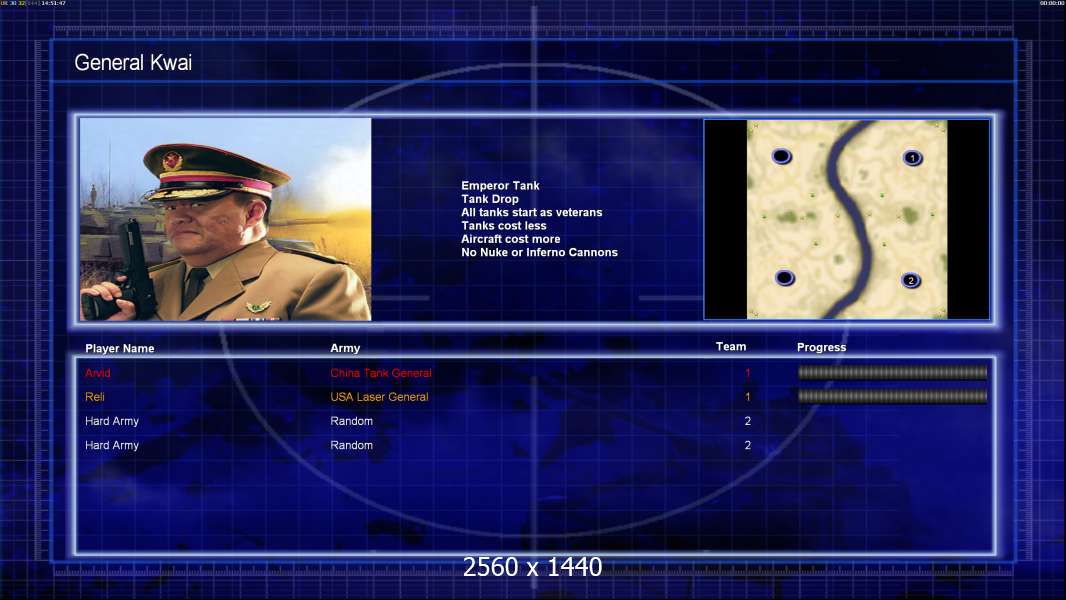Select player name Reli
1066x600 pixels.
[94, 397]
